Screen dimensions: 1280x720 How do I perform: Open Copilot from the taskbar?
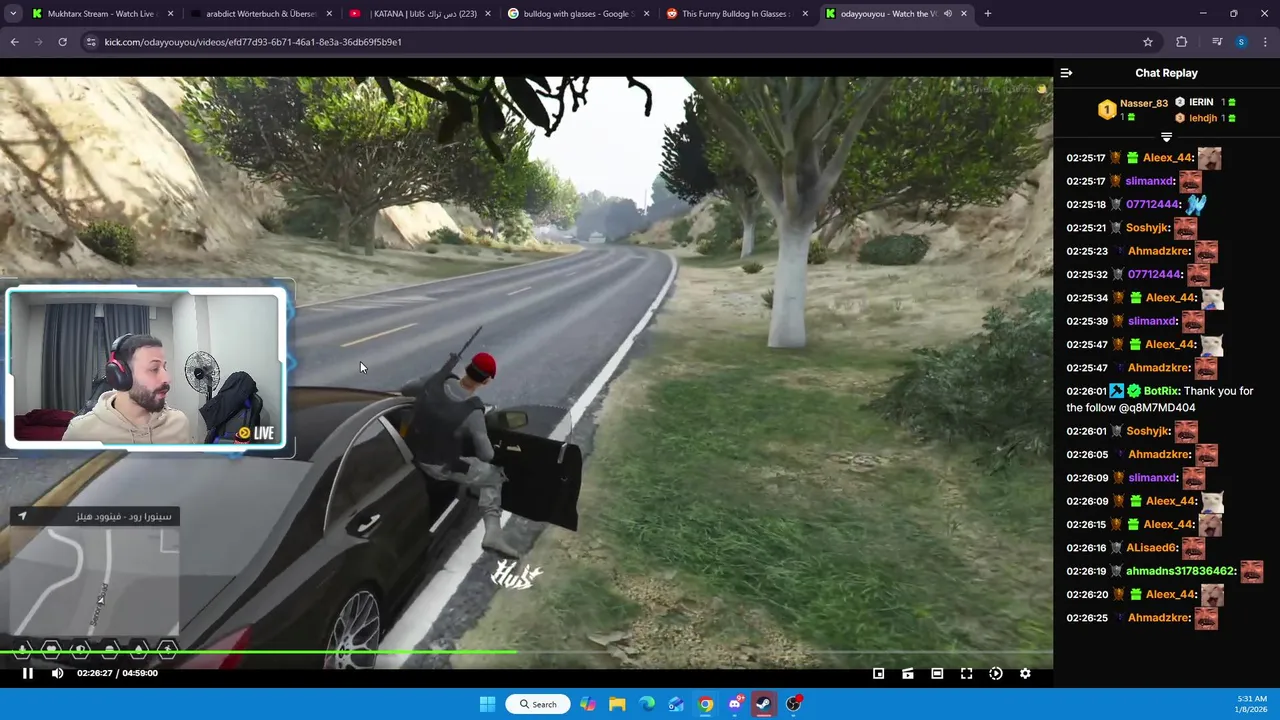click(x=588, y=704)
